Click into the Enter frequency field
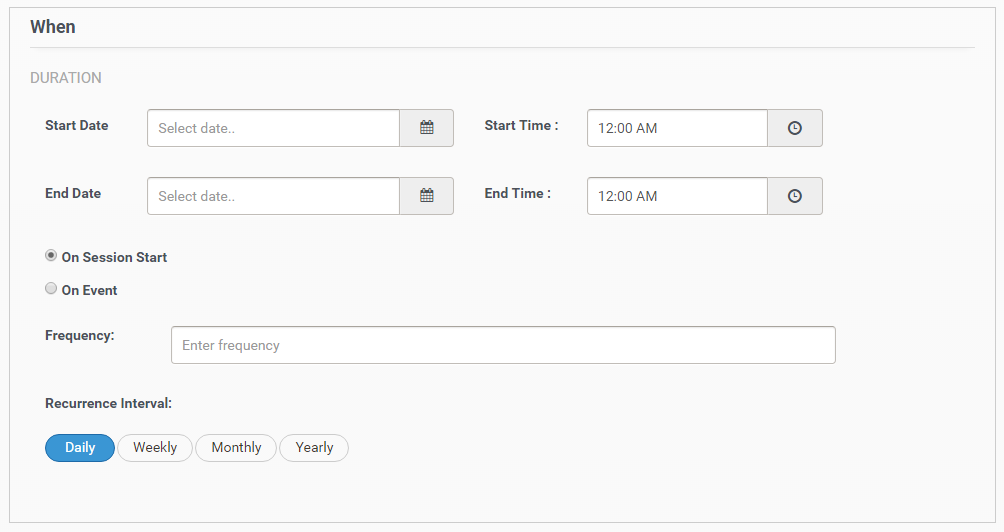The image size is (1004, 532). (503, 345)
